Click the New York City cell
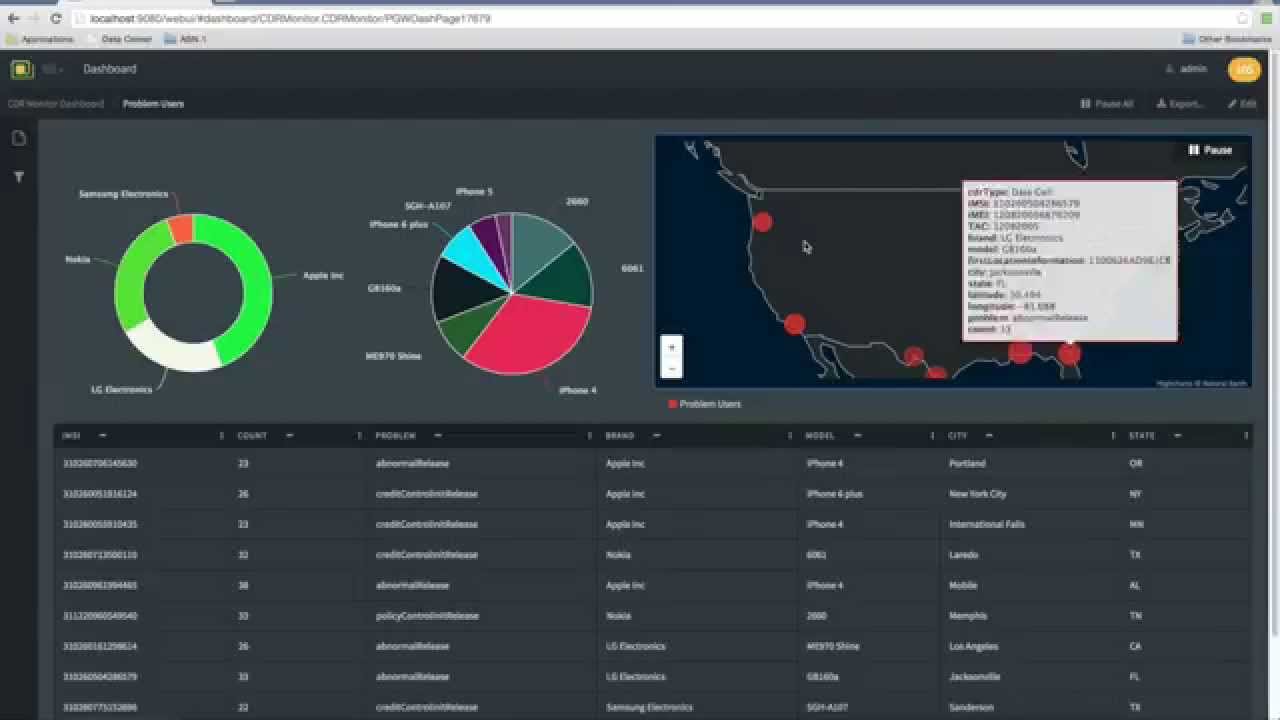The width and height of the screenshot is (1280, 720). pyautogui.click(x=978, y=494)
